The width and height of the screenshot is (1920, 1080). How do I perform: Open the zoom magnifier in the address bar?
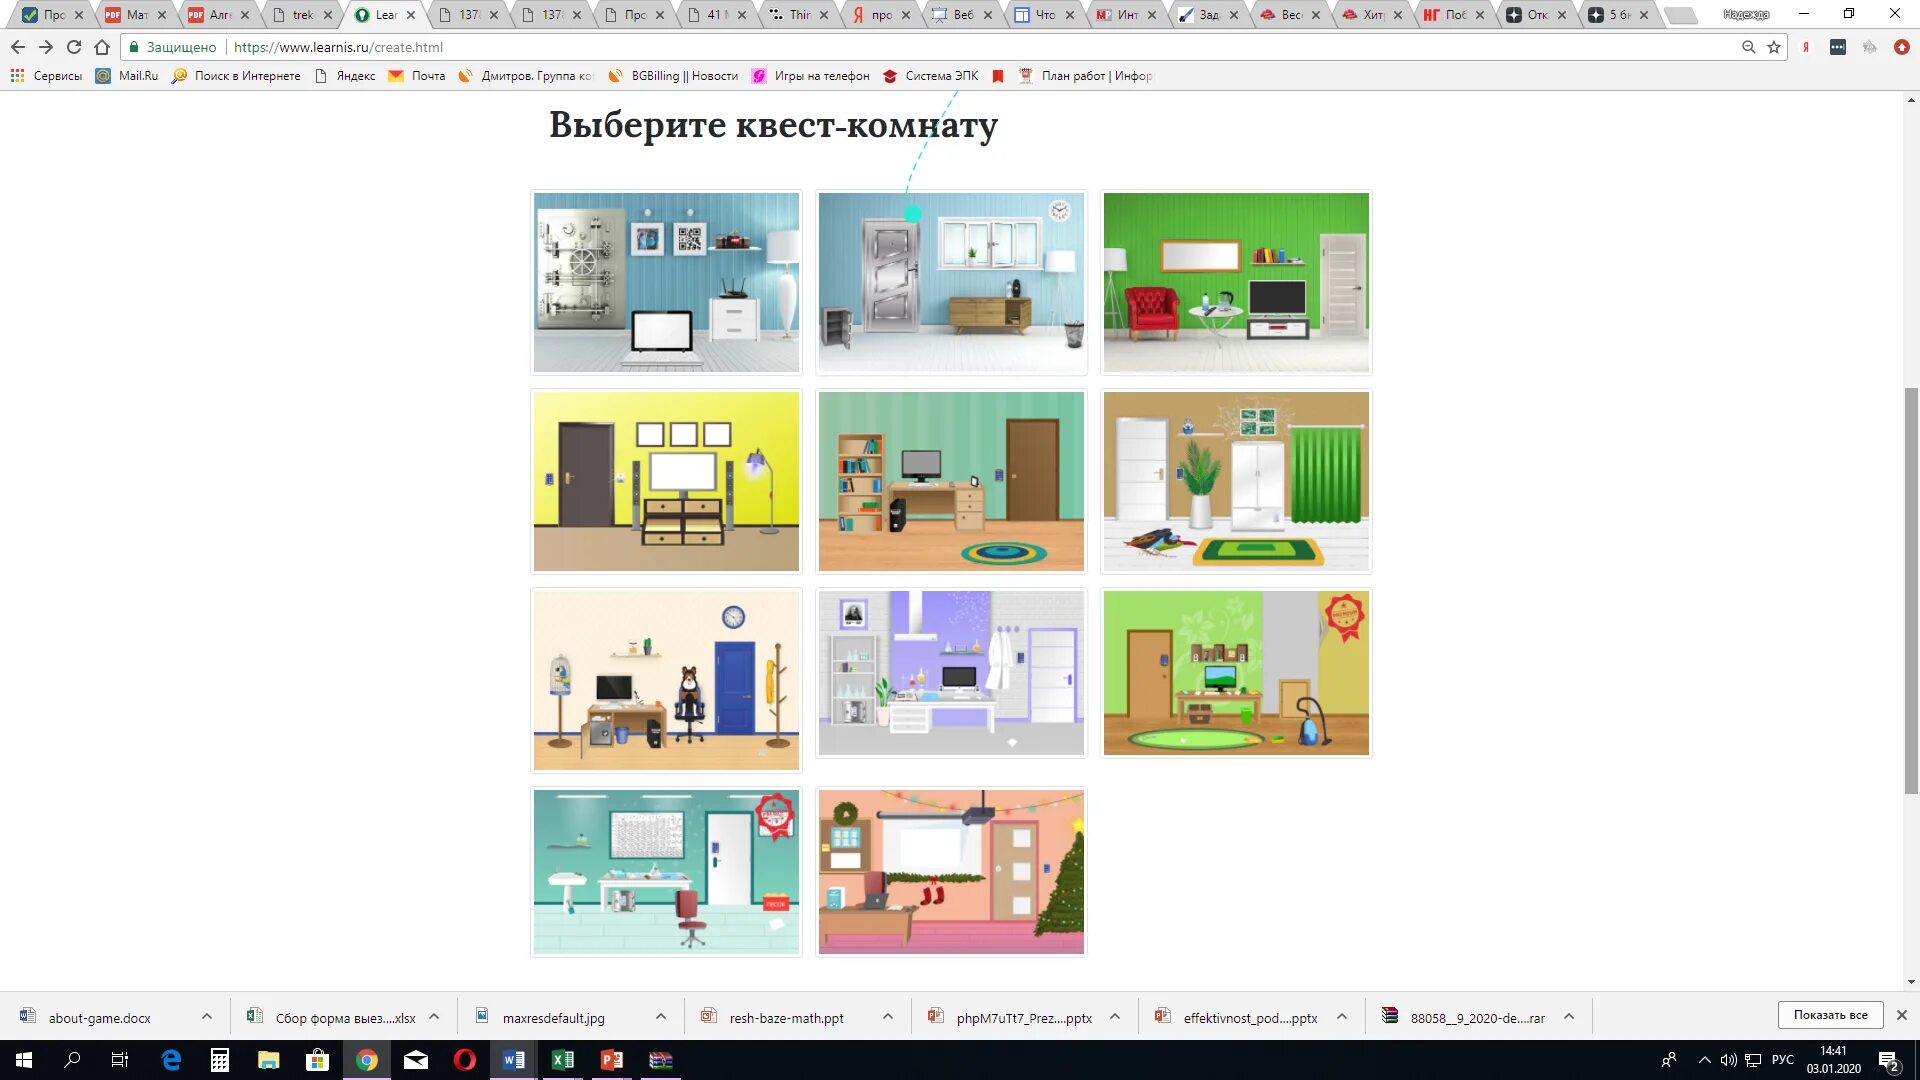tap(1748, 47)
